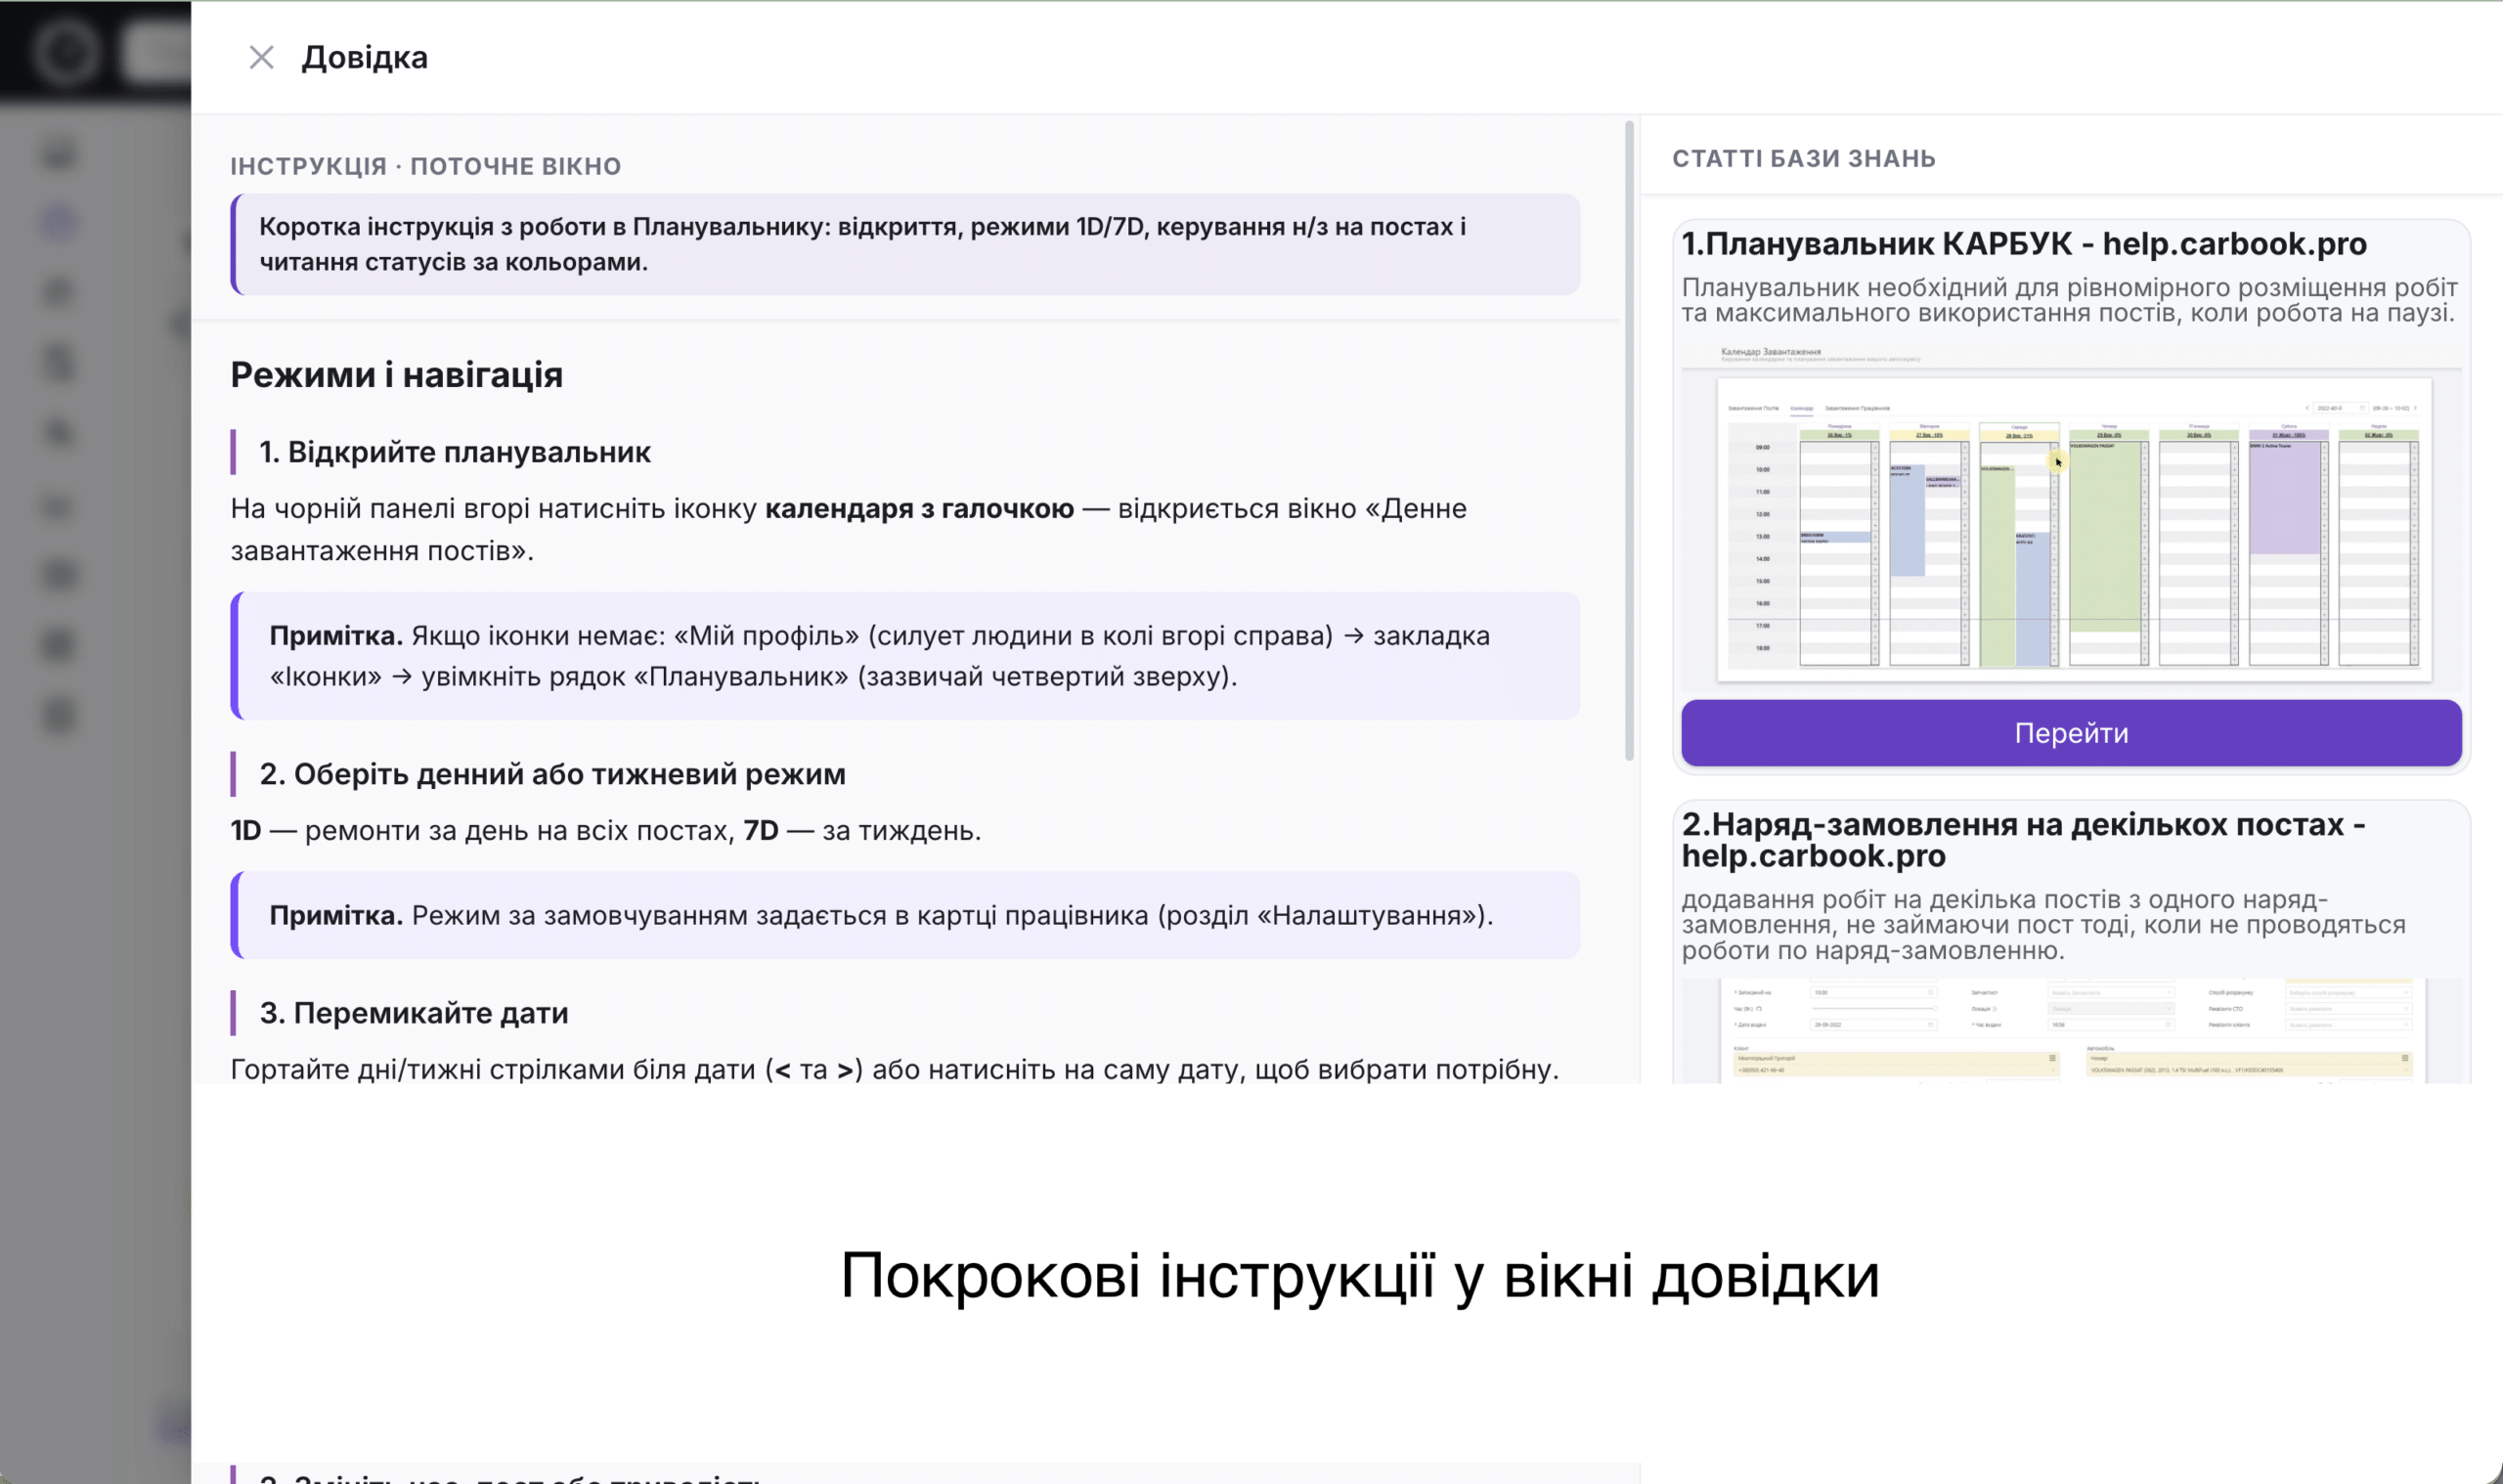
Task: Click the summary box starting Коротка інструкція
Action: 905,244
